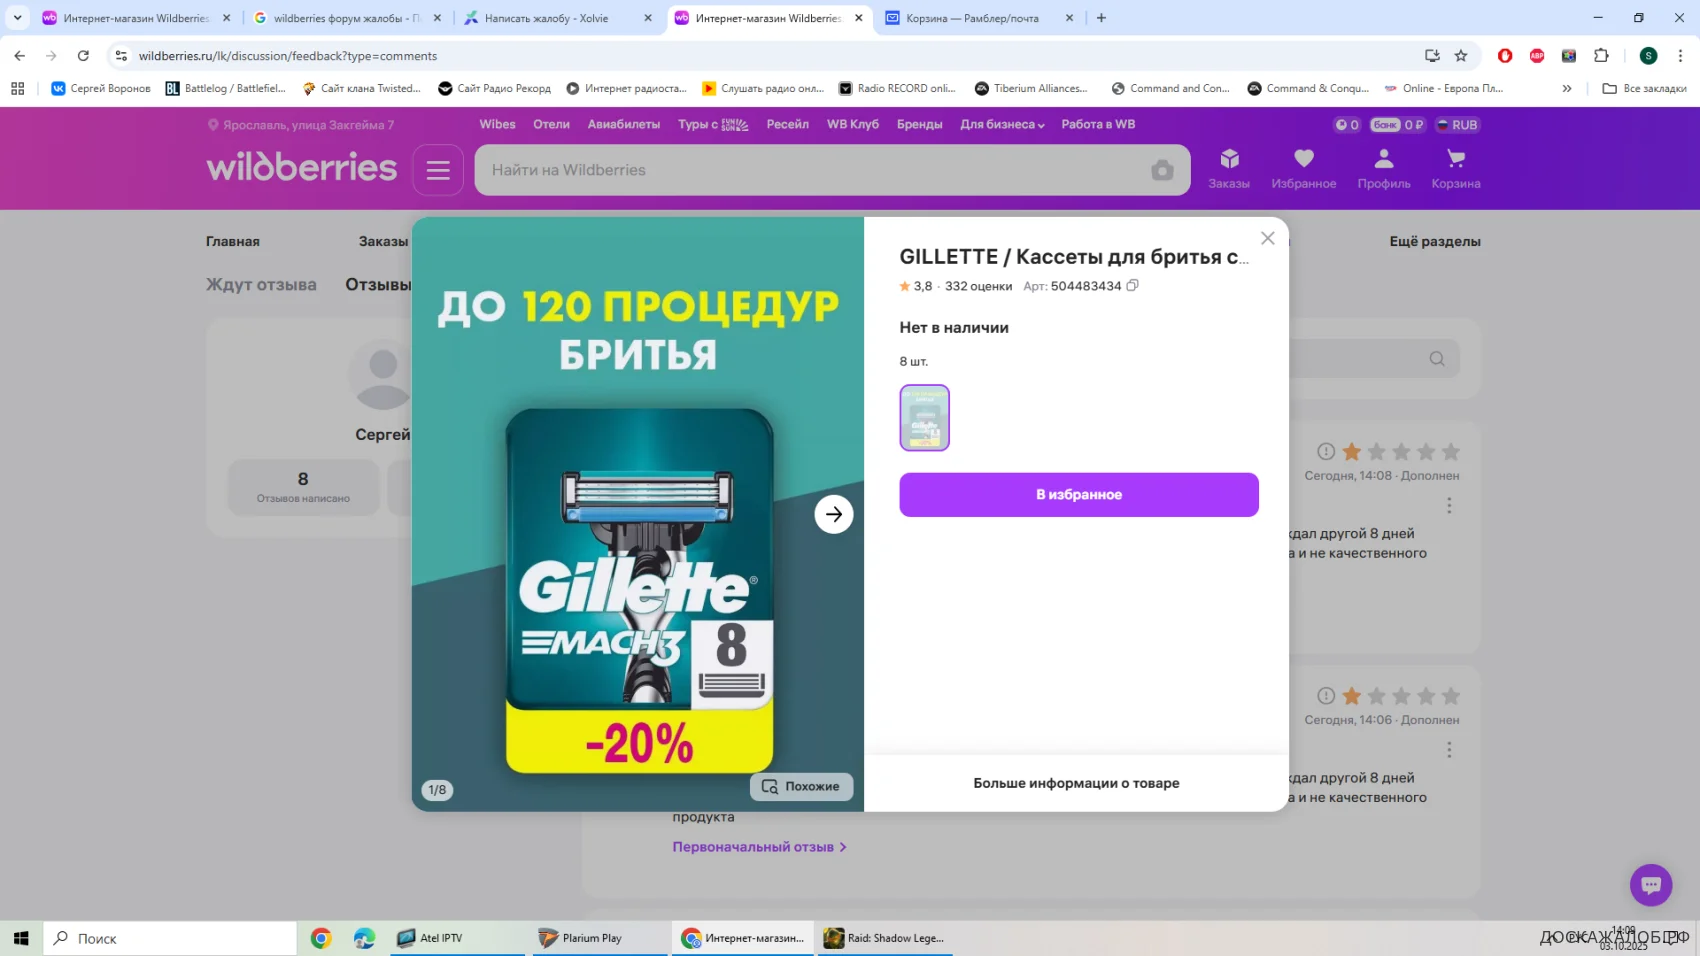Expand the Для бизнеса dropdown
The width and height of the screenshot is (1700, 956).
(x=1002, y=125)
